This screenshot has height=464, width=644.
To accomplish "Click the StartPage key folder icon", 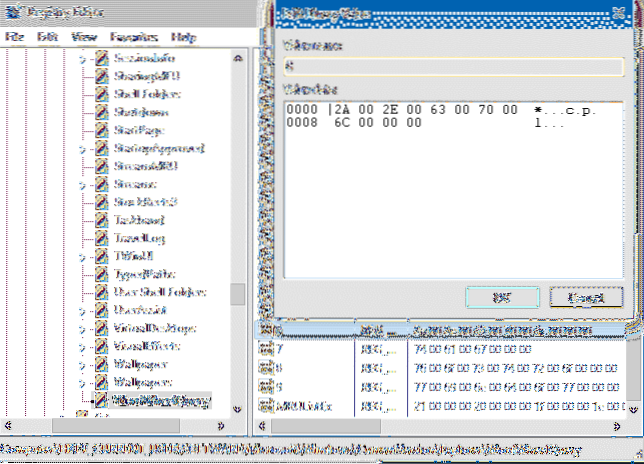I will coord(101,131).
